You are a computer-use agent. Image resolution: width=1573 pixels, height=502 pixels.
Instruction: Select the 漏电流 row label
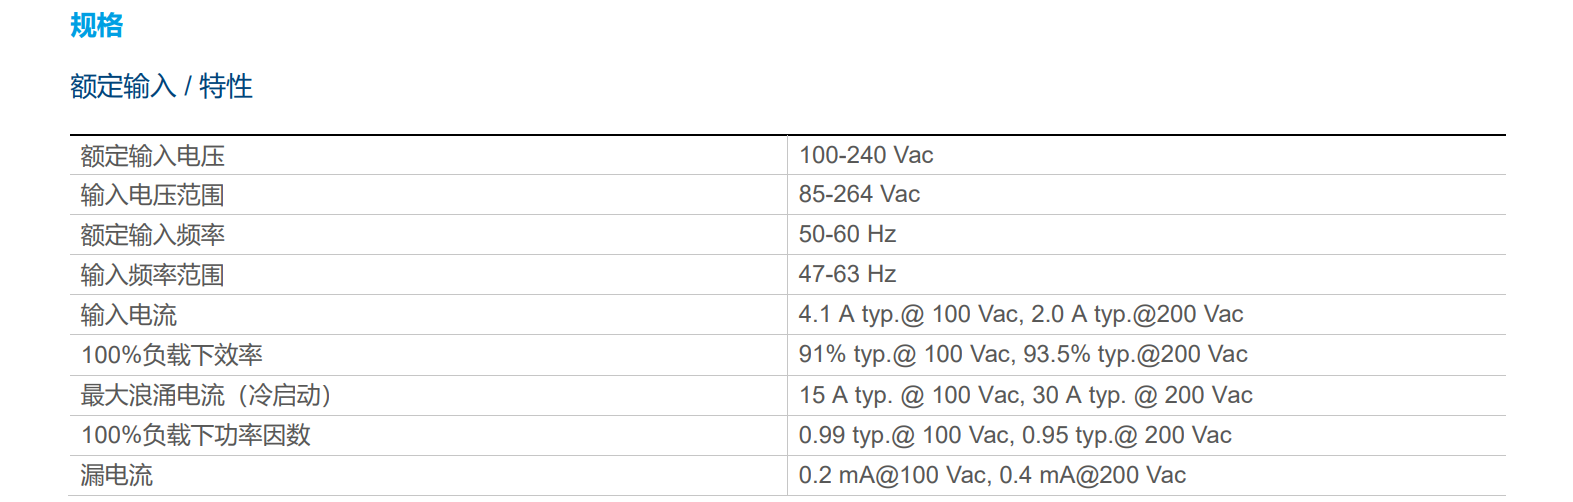pyautogui.click(x=117, y=475)
